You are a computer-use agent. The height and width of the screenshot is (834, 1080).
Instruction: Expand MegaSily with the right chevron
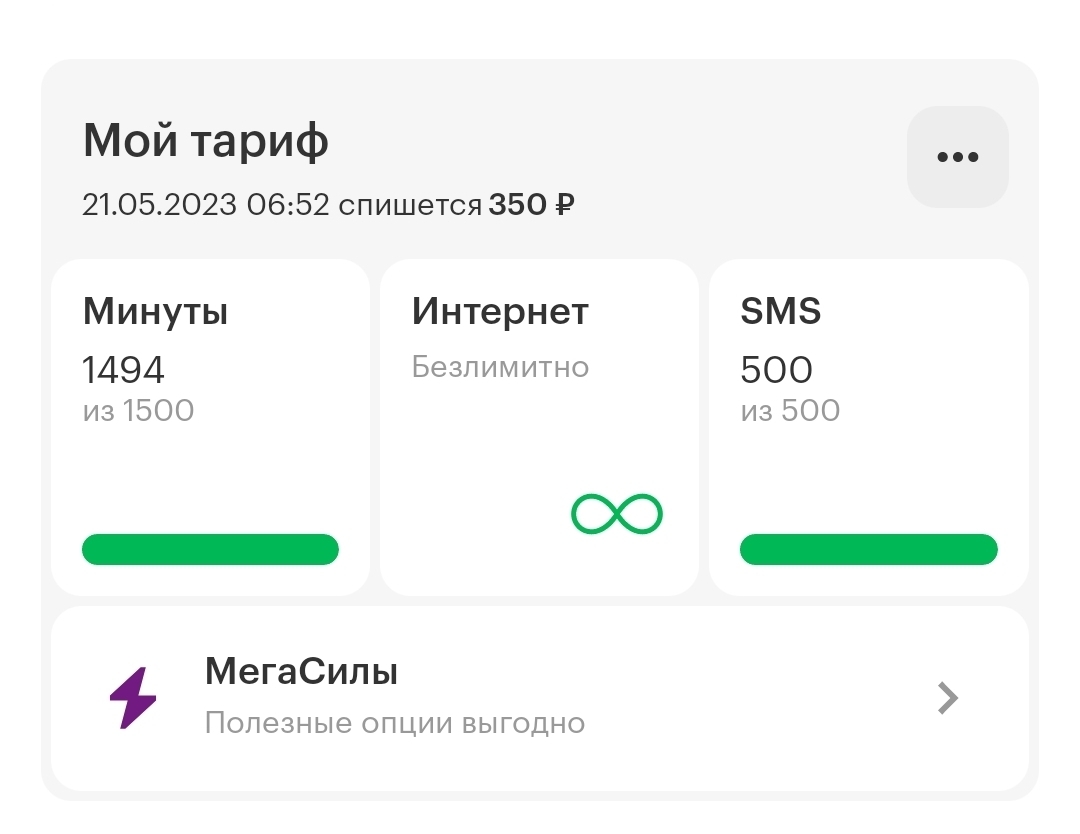(x=947, y=698)
